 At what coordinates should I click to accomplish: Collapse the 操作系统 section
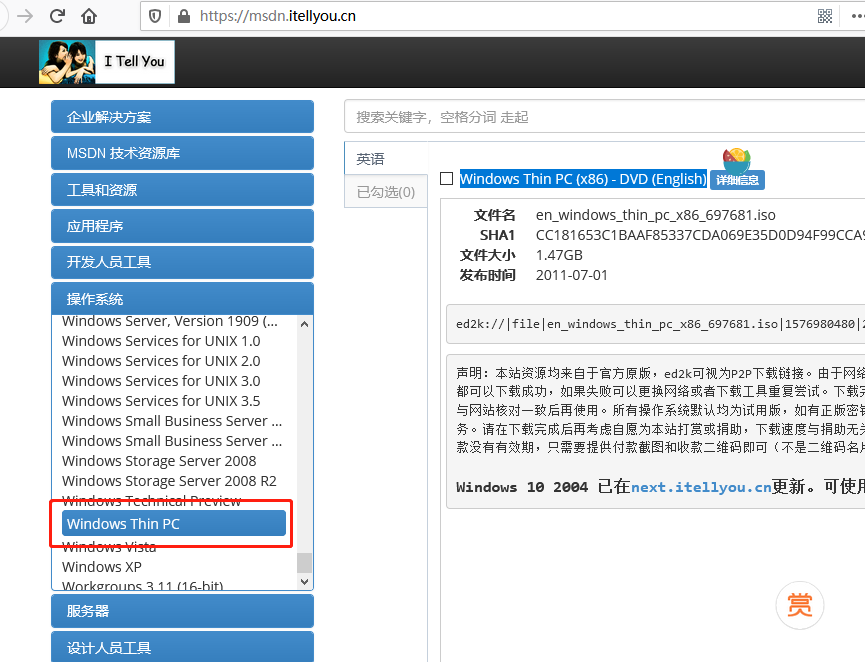click(x=183, y=299)
